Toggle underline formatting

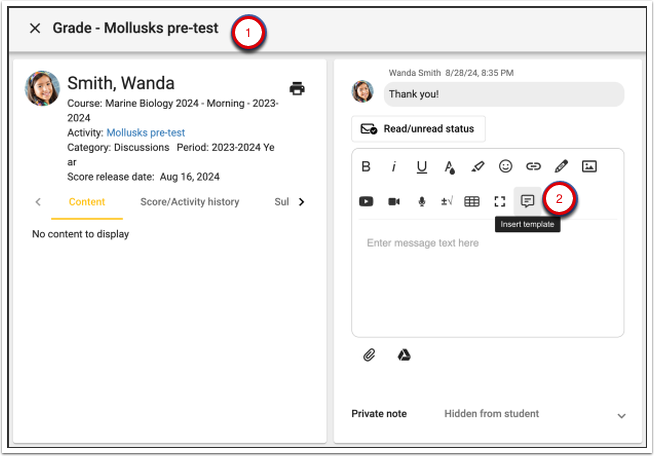click(422, 167)
